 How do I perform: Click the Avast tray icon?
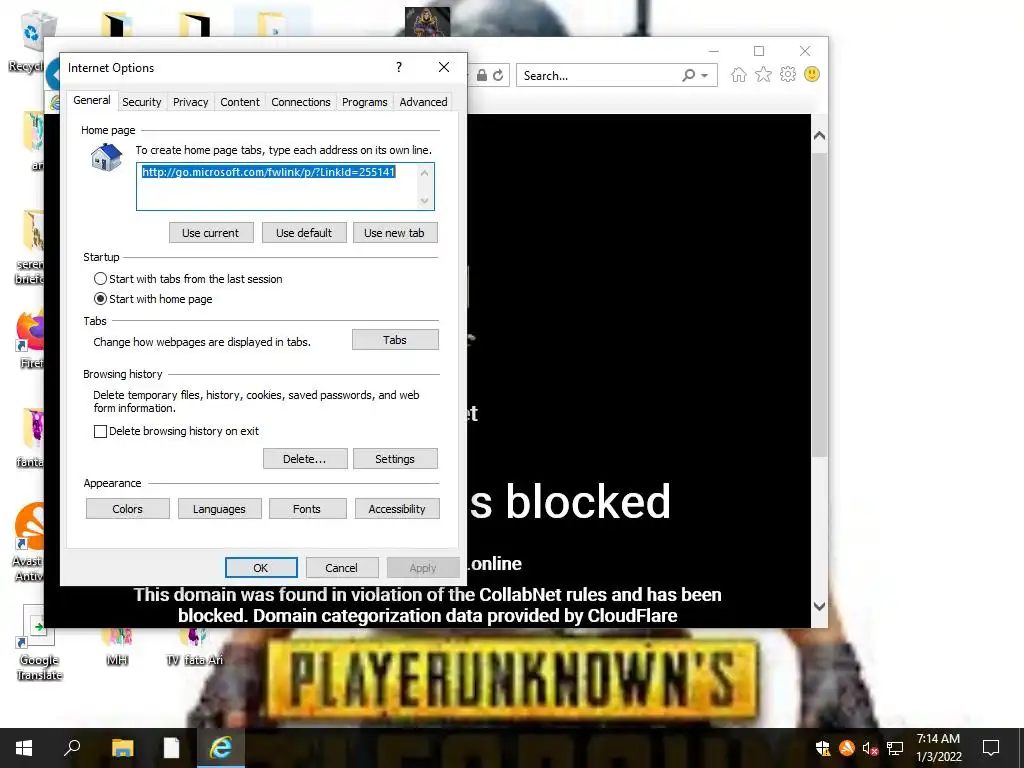click(847, 748)
